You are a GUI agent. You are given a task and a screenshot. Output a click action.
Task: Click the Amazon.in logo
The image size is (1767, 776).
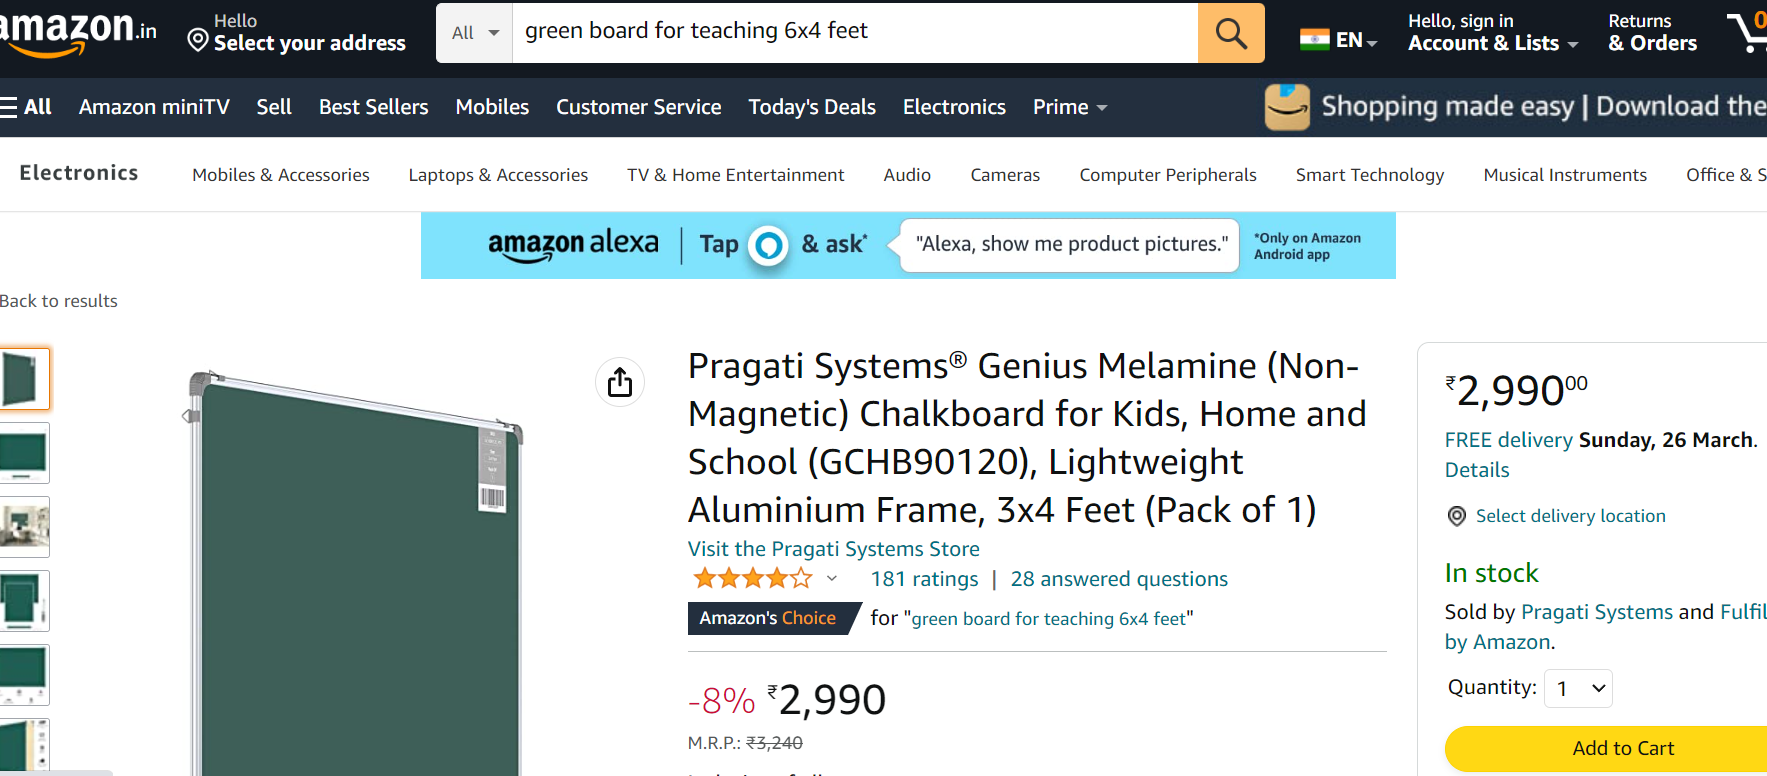[x=78, y=32]
